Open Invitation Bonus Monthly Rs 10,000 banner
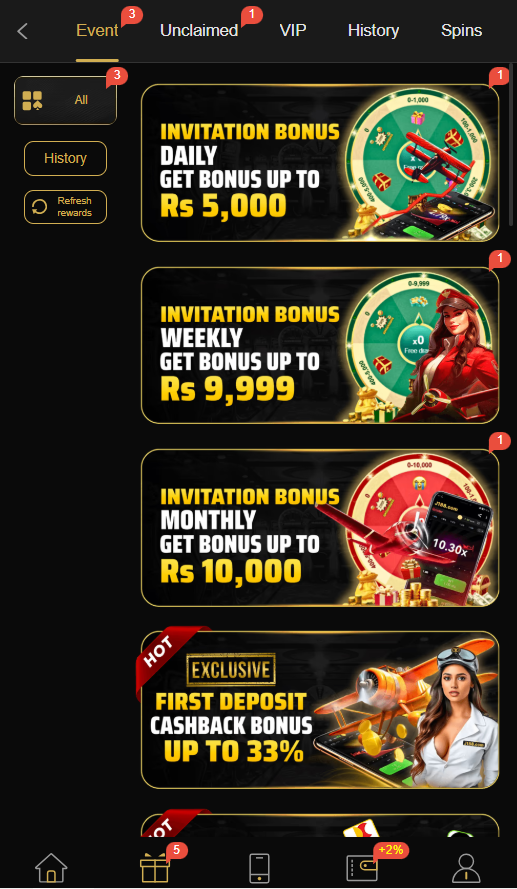 [x=320, y=528]
